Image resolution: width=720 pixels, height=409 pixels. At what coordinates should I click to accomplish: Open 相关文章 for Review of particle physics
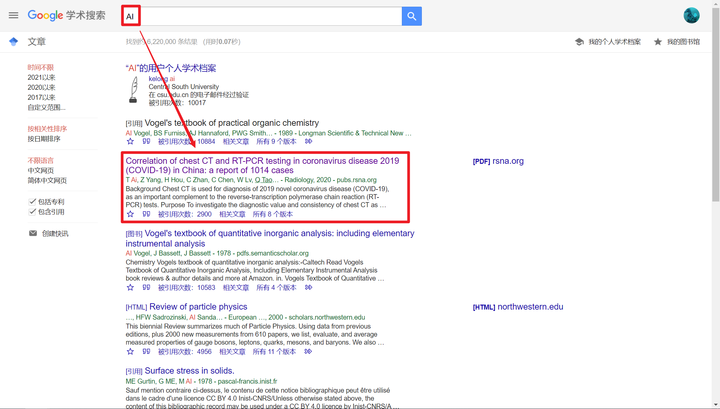[232, 352]
